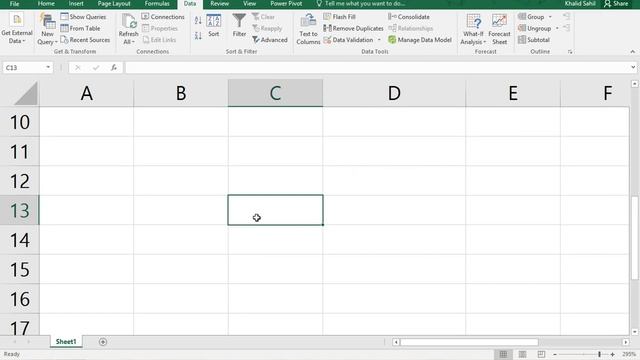The width and height of the screenshot is (640, 360).
Task: Open Get External Data menu
Action: (x=16, y=29)
